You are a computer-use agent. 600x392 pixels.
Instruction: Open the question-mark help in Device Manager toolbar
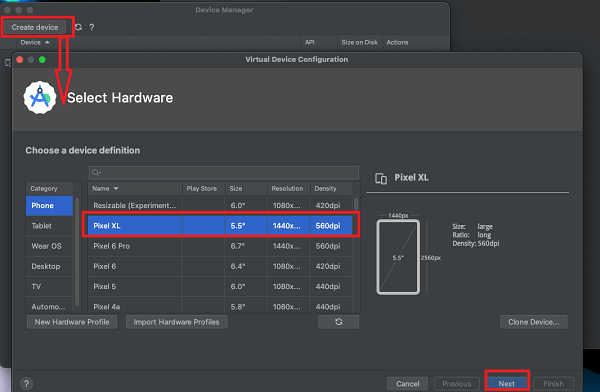pyautogui.click(x=92, y=27)
